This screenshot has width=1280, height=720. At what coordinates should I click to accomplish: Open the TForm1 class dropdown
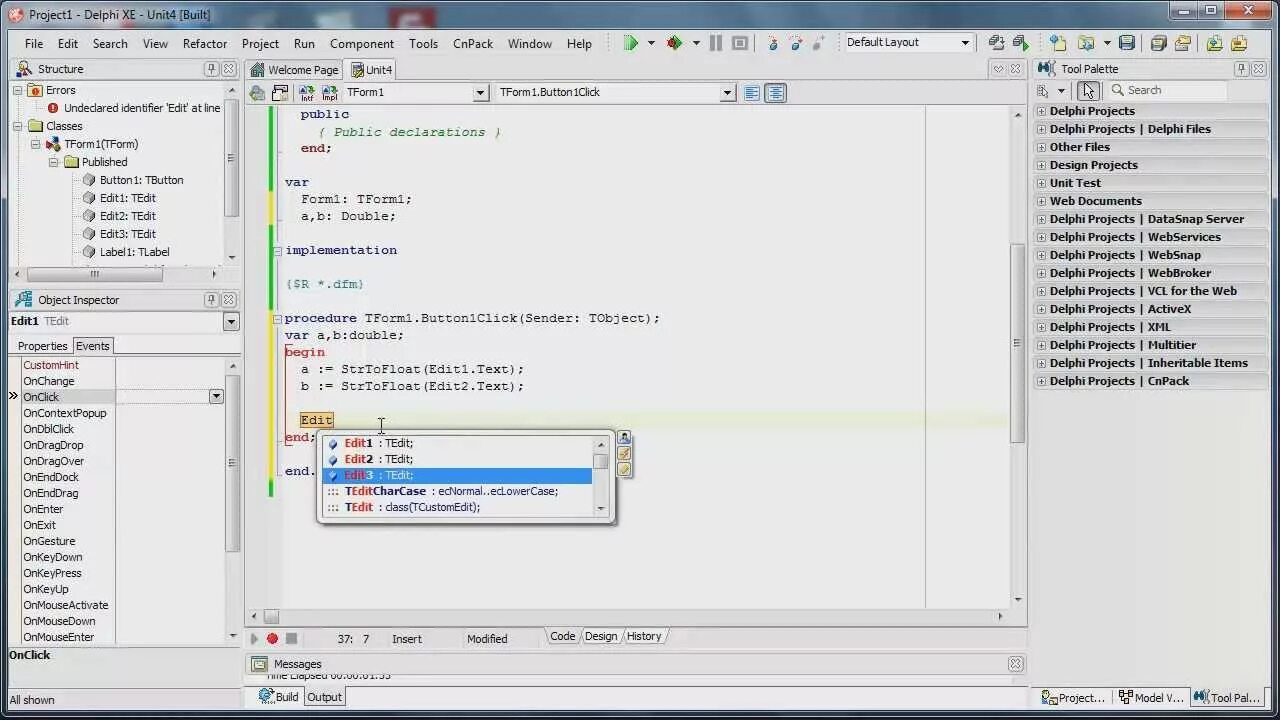point(480,92)
